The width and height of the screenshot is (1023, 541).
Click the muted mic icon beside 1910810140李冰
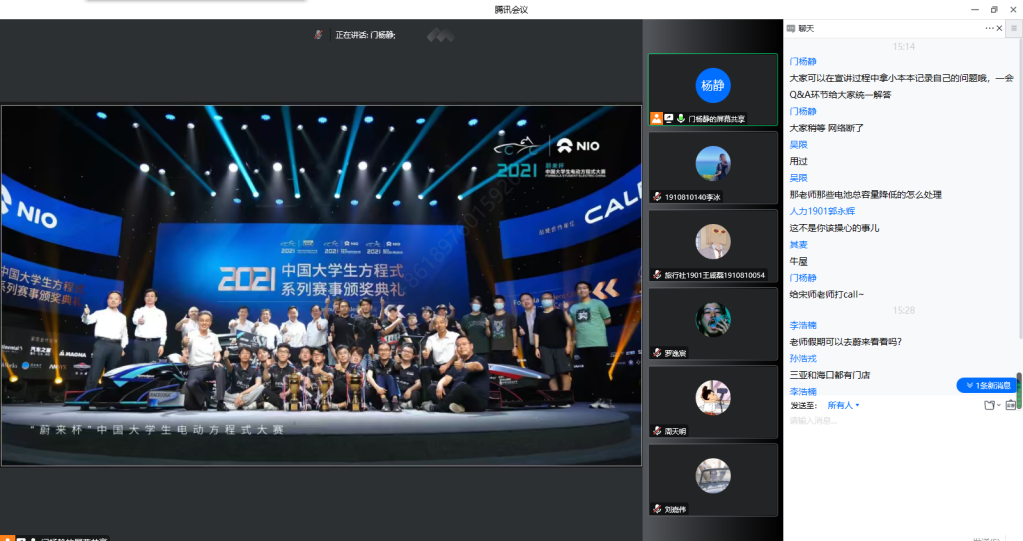tap(657, 197)
